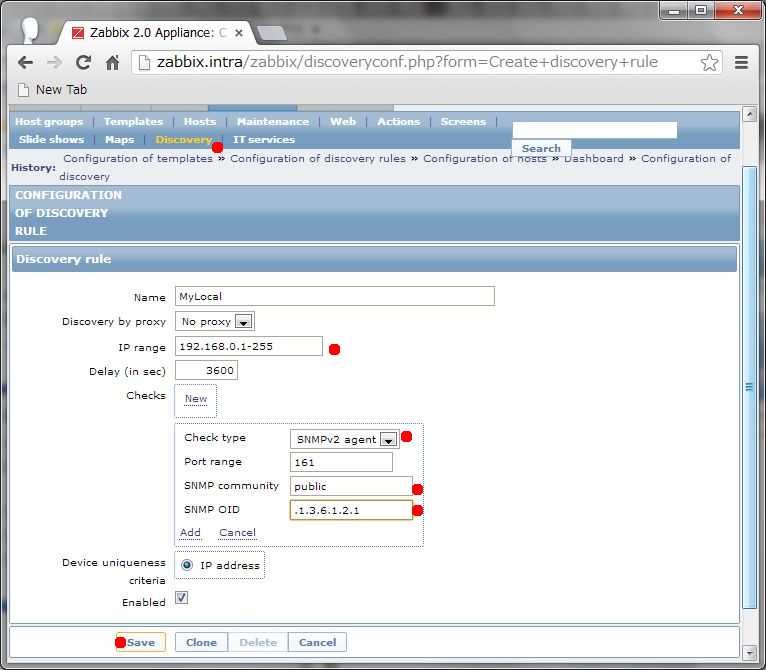Click the New link under Checks

[x=196, y=399]
